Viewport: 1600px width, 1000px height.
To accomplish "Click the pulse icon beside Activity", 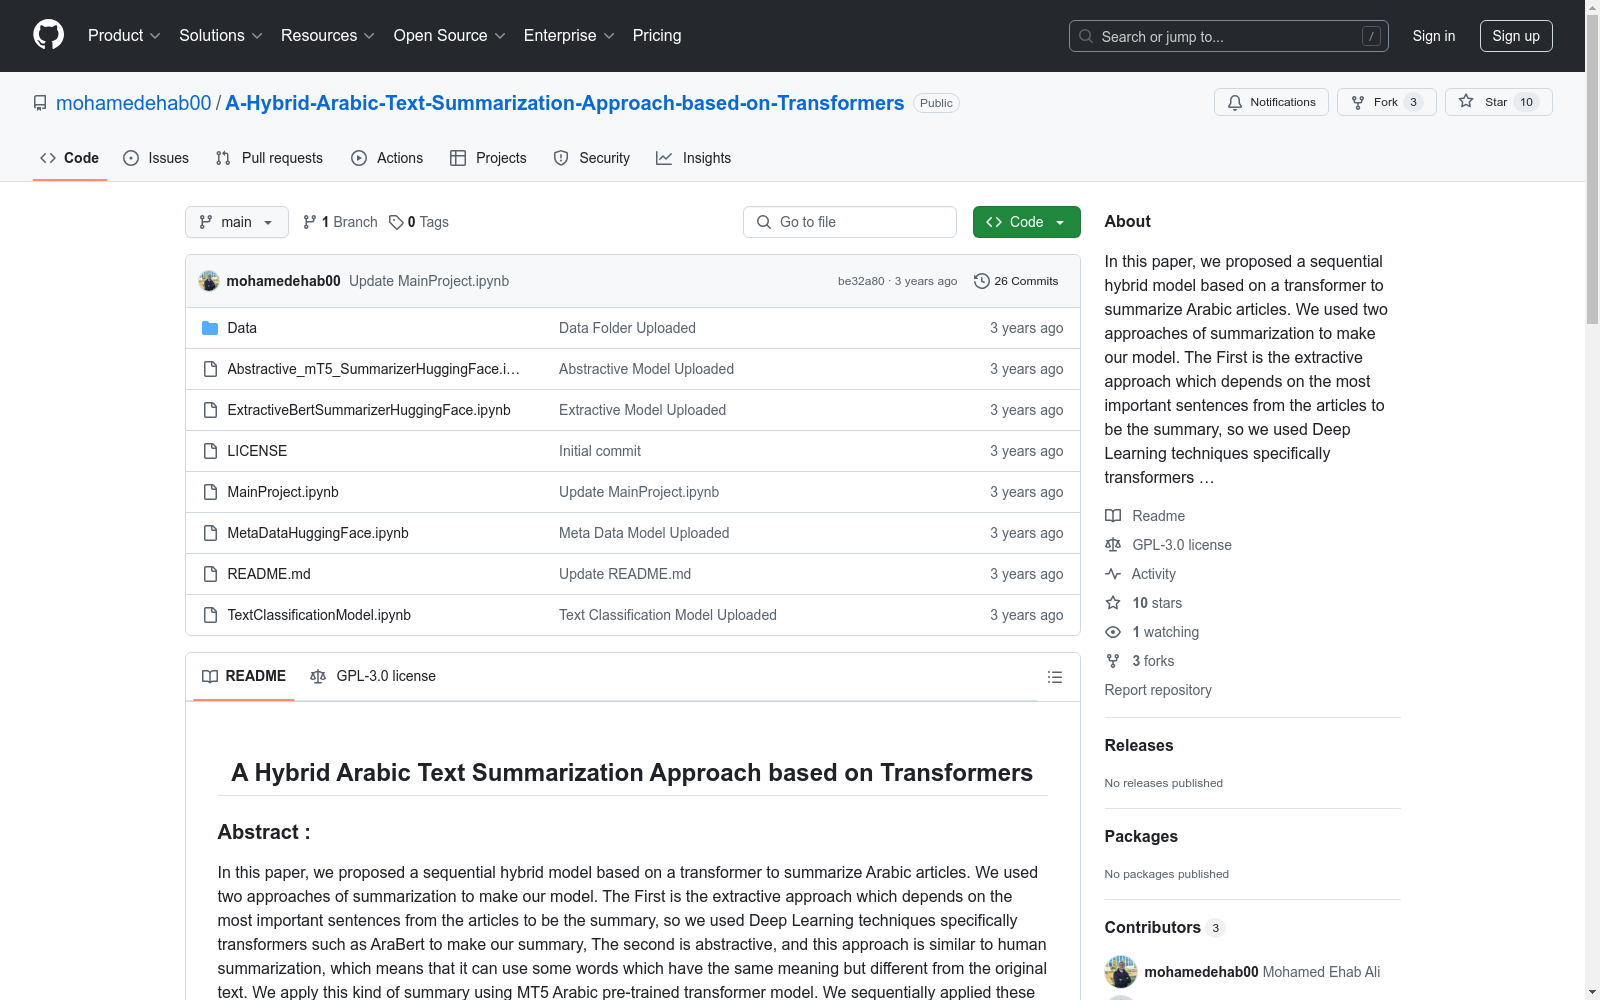I will pyautogui.click(x=1113, y=574).
